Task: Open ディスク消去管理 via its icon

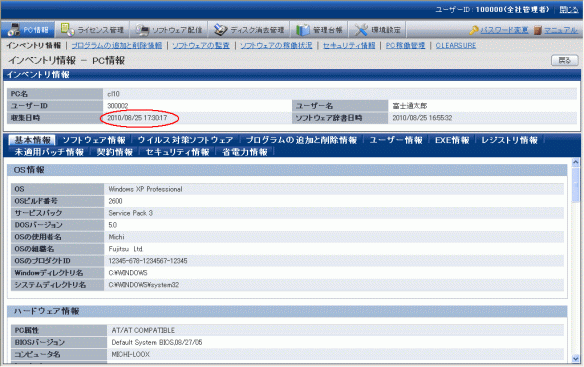Action: point(220,30)
